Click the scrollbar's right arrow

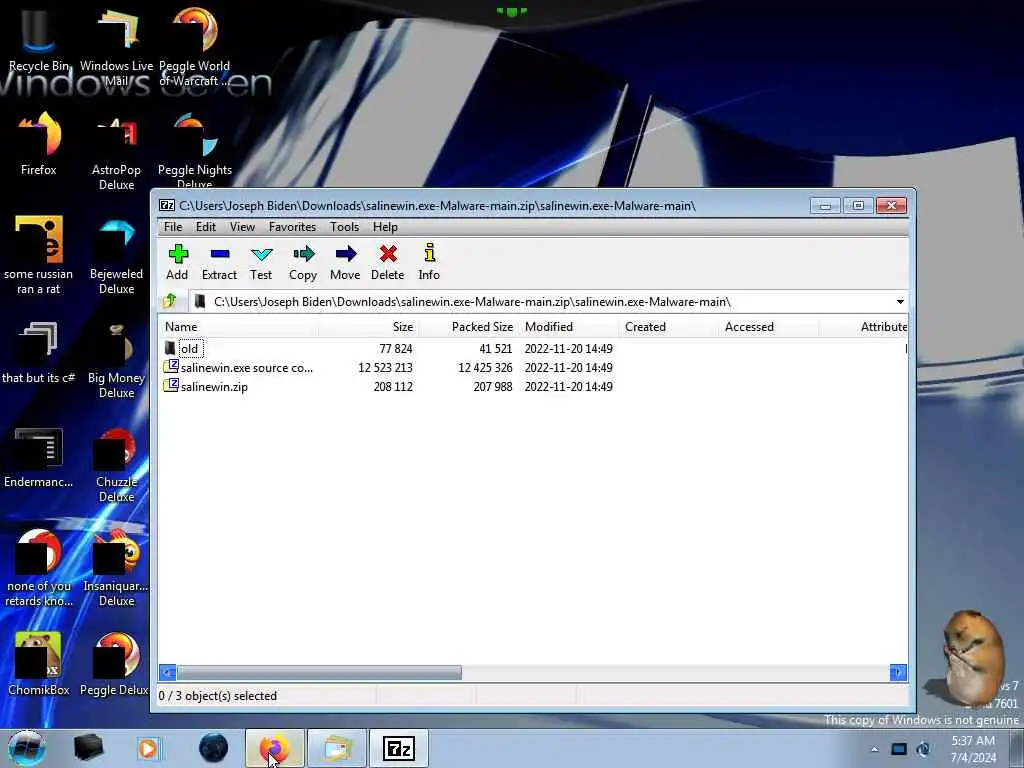pyautogui.click(x=898, y=672)
